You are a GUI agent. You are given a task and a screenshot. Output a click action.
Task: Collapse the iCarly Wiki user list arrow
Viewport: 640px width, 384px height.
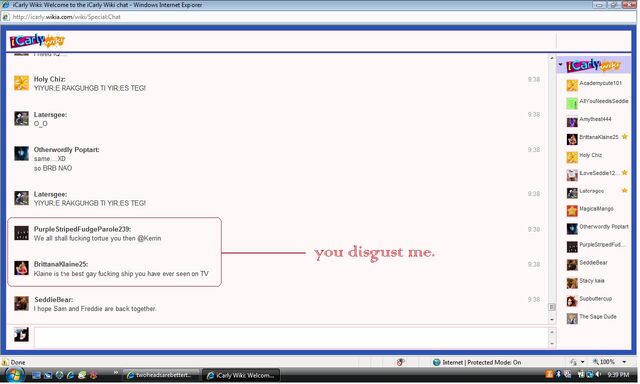[x=560, y=64]
